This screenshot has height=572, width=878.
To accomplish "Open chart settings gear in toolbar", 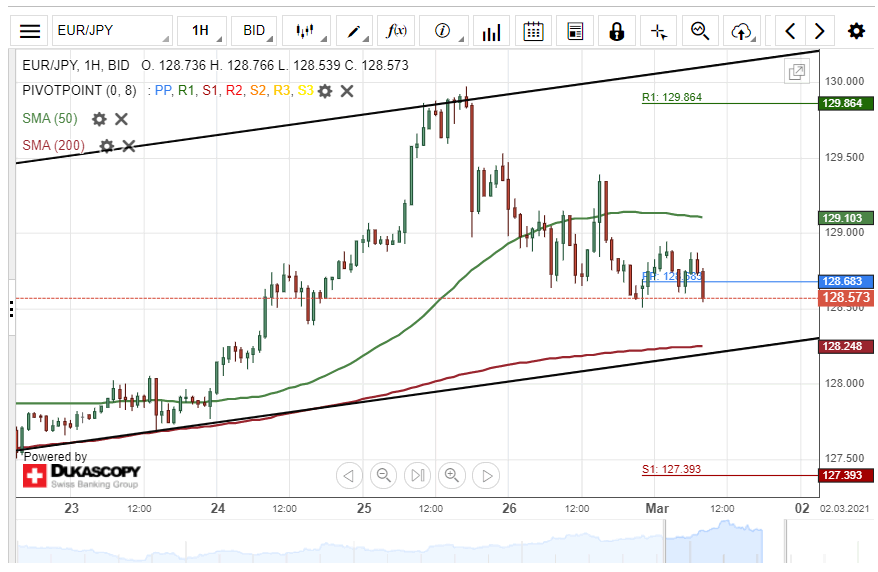I will (x=856, y=31).
